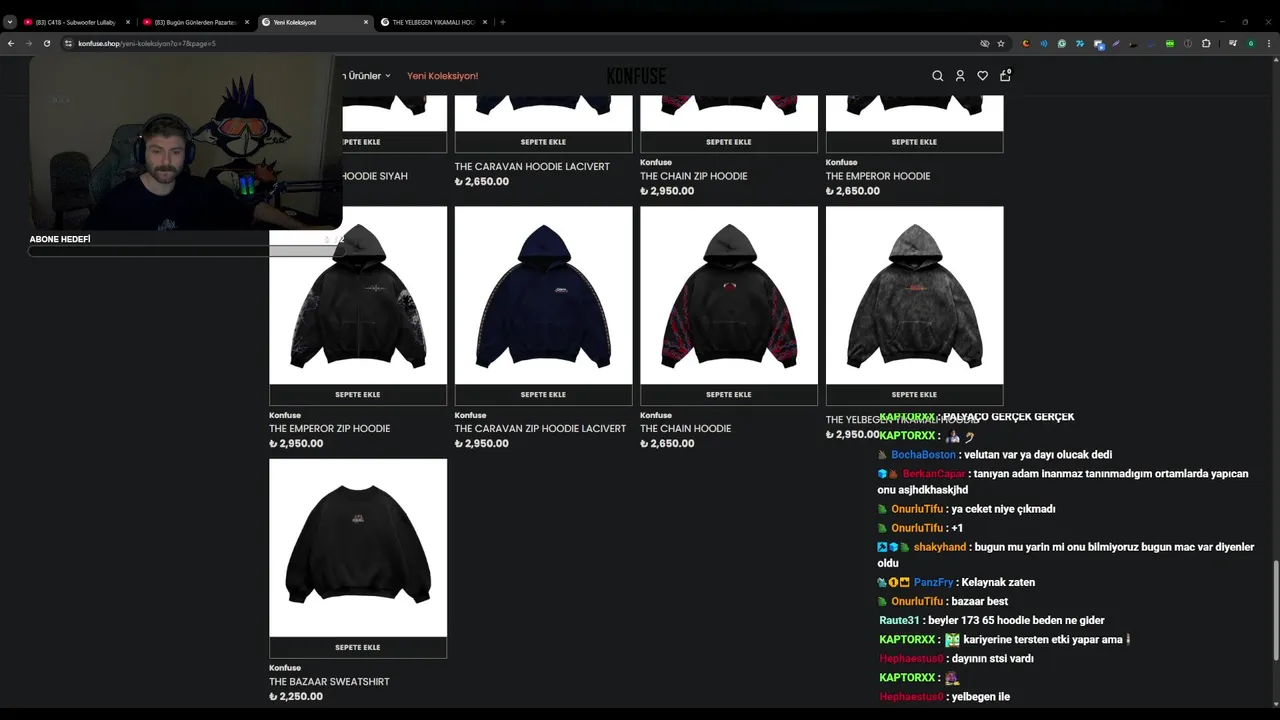
Task: Open THE BAZAAR SWEATSHIRT title link
Action: [x=329, y=682]
